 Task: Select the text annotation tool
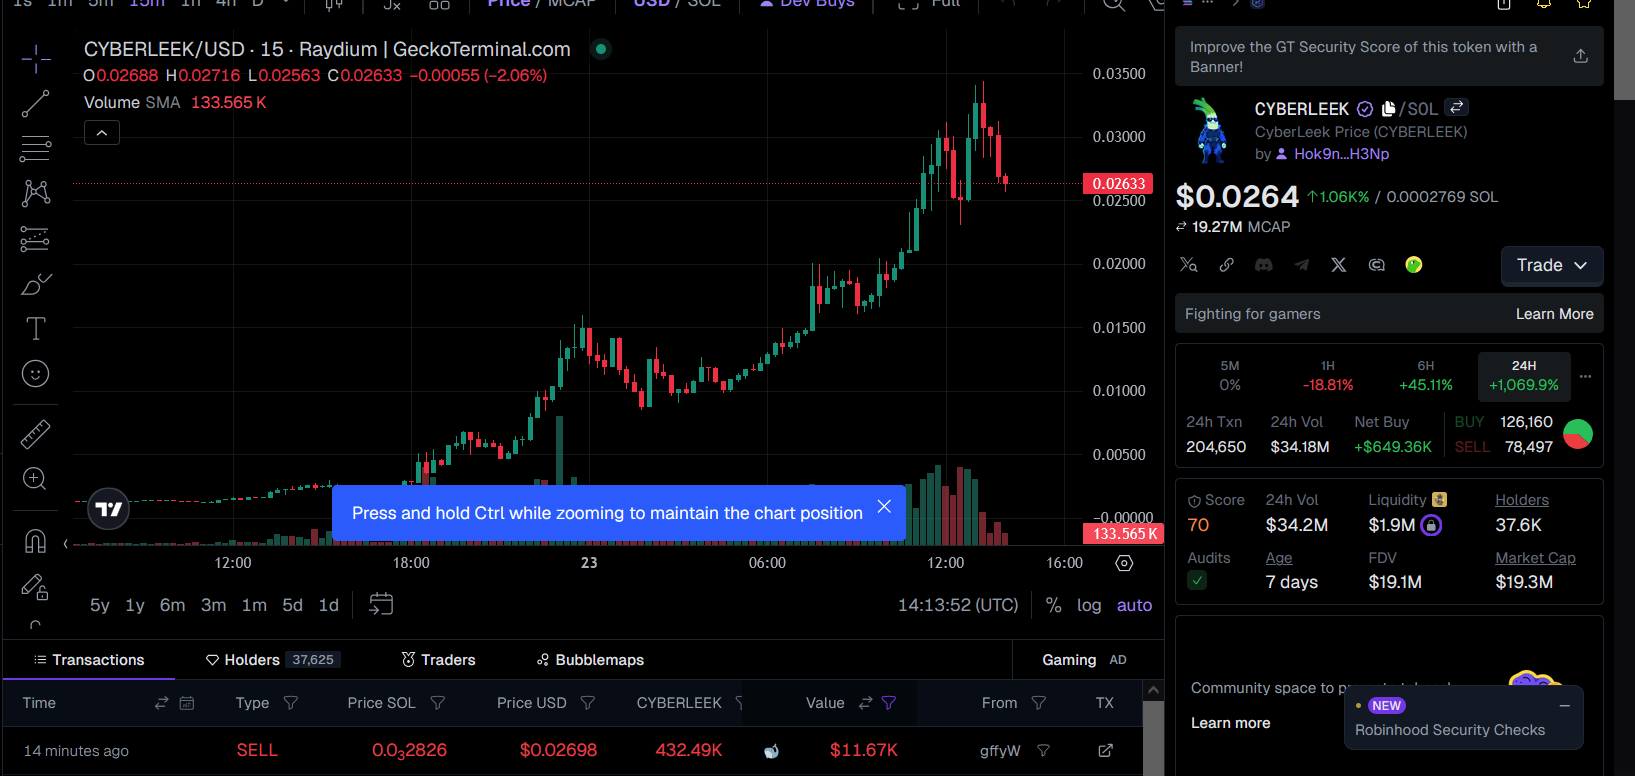[36, 328]
